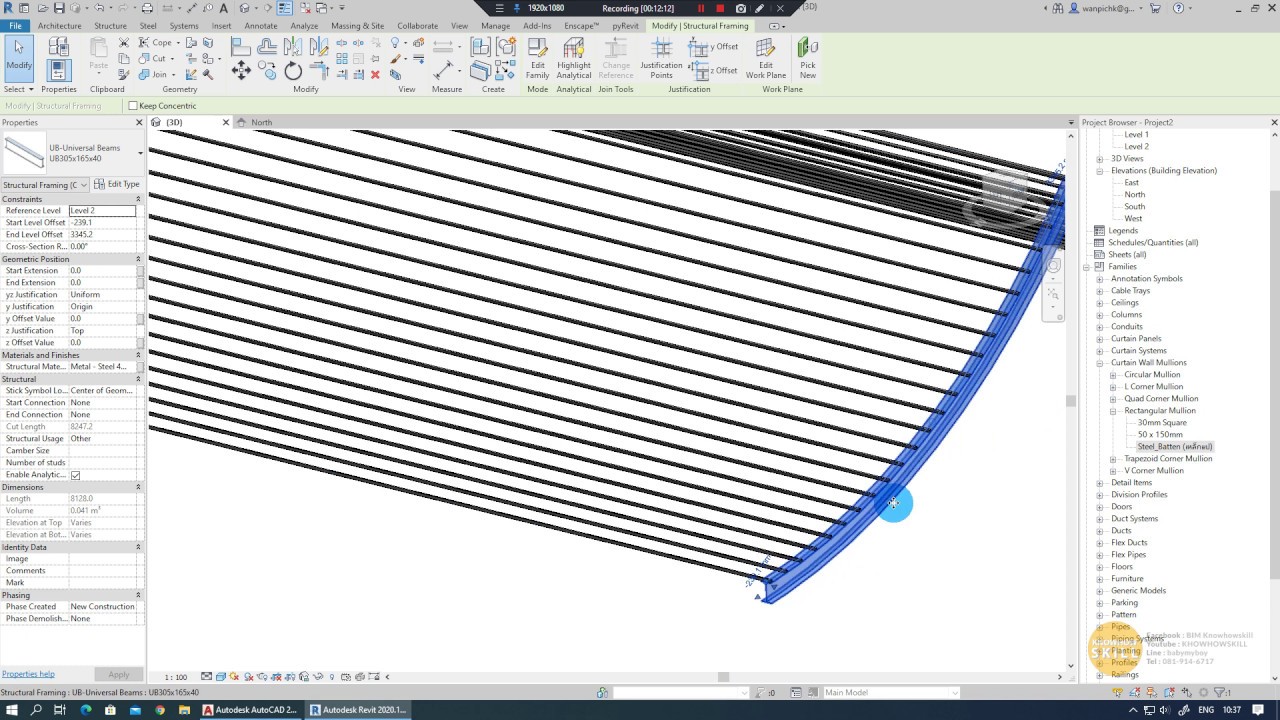Select Steel_Batten mullion type in browser
The image size is (1280, 720).
click(1175, 447)
